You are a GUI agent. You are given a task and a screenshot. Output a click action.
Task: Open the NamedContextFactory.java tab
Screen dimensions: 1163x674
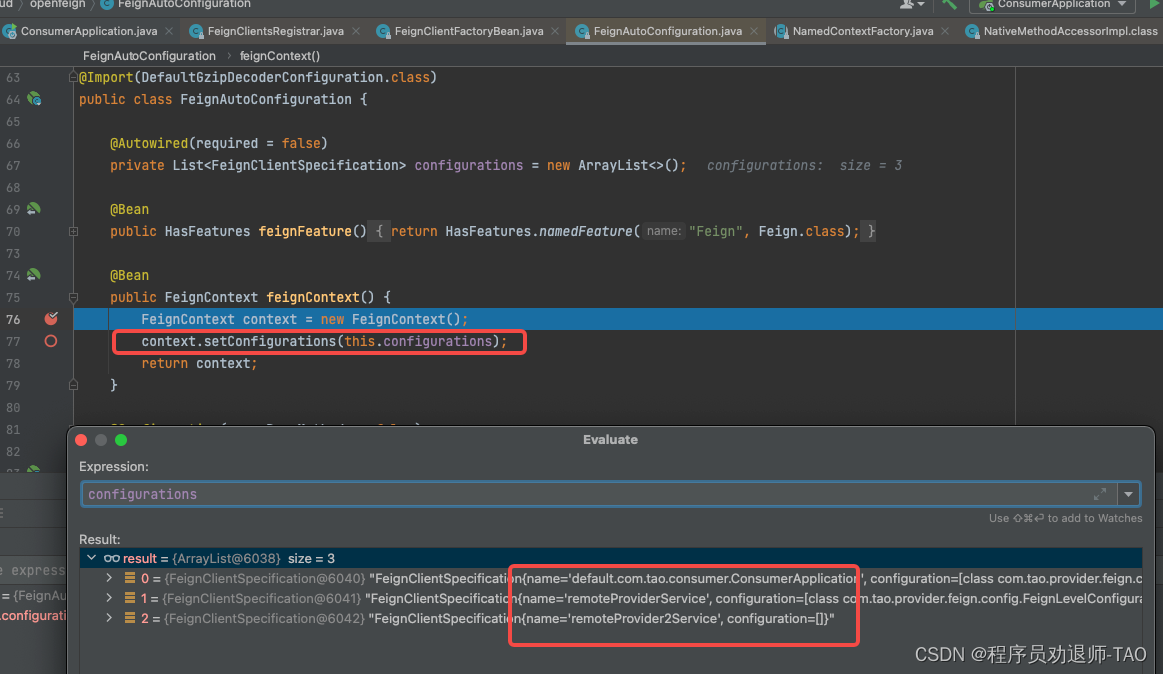coord(863,31)
